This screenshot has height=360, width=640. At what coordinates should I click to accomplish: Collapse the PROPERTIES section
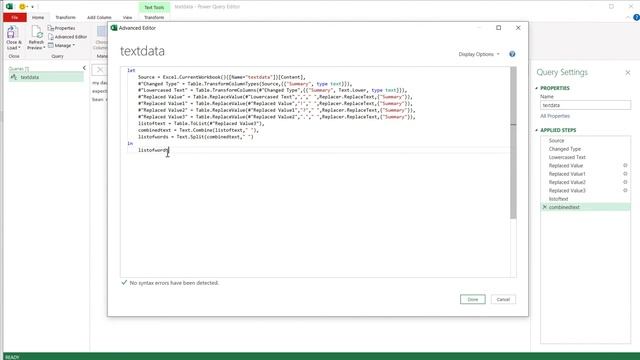(537, 88)
